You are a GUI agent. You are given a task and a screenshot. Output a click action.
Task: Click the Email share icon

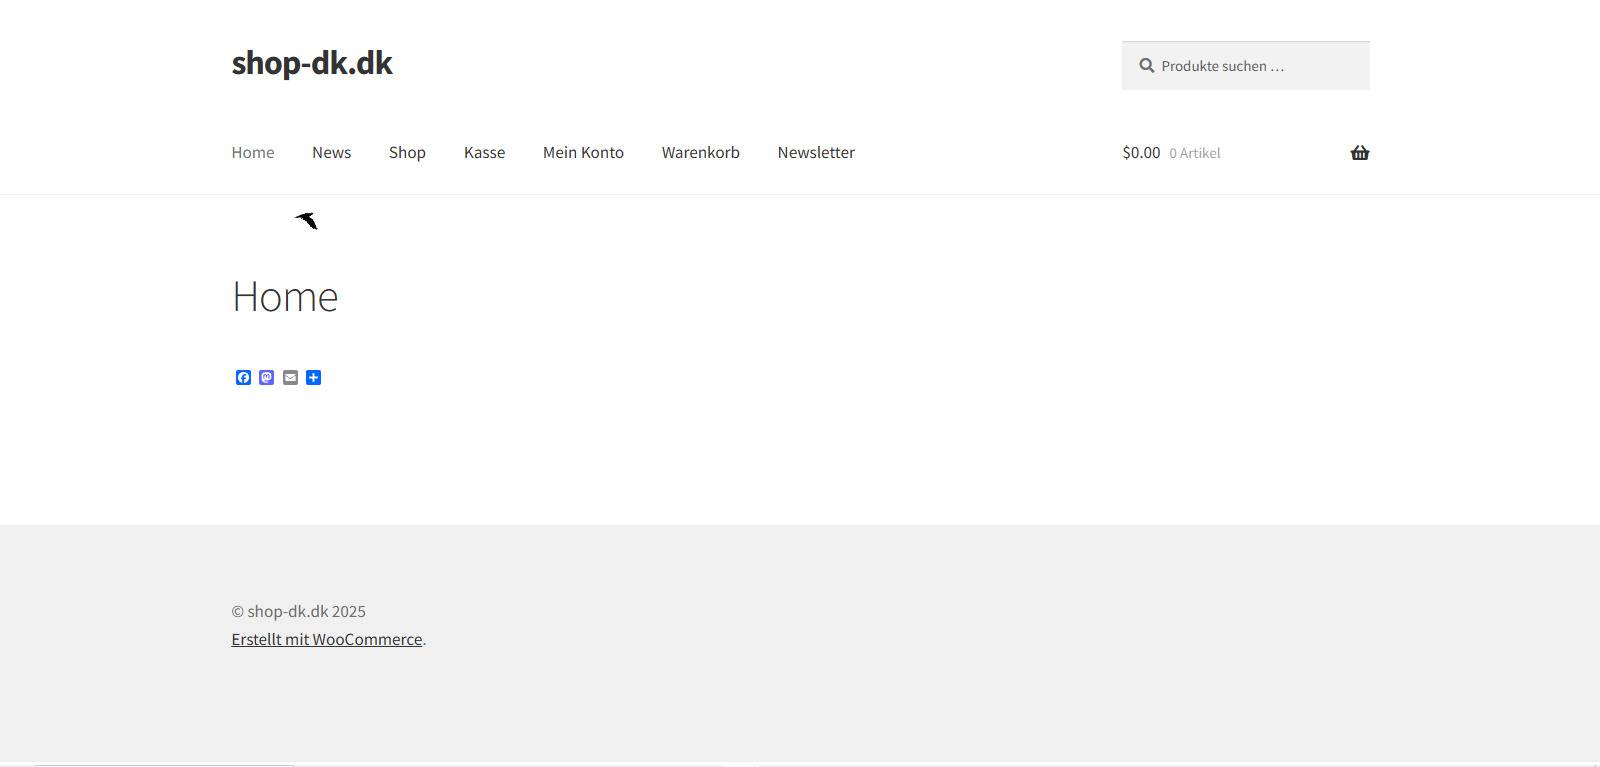(x=290, y=377)
